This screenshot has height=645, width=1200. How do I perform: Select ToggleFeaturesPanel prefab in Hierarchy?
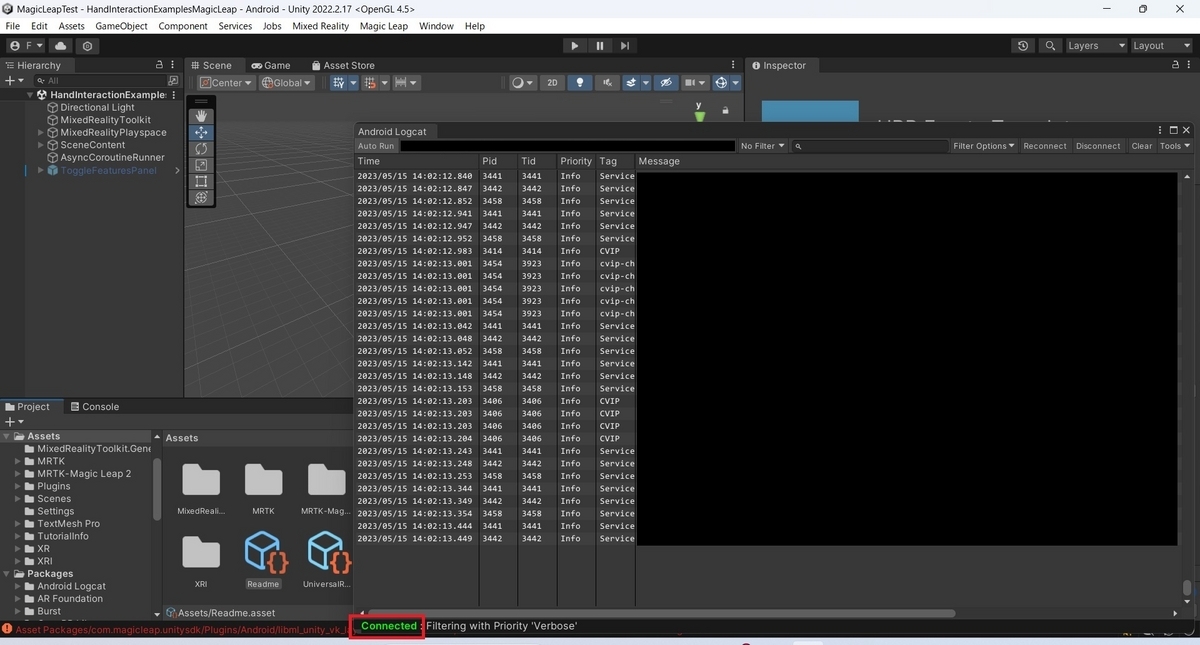coord(108,170)
